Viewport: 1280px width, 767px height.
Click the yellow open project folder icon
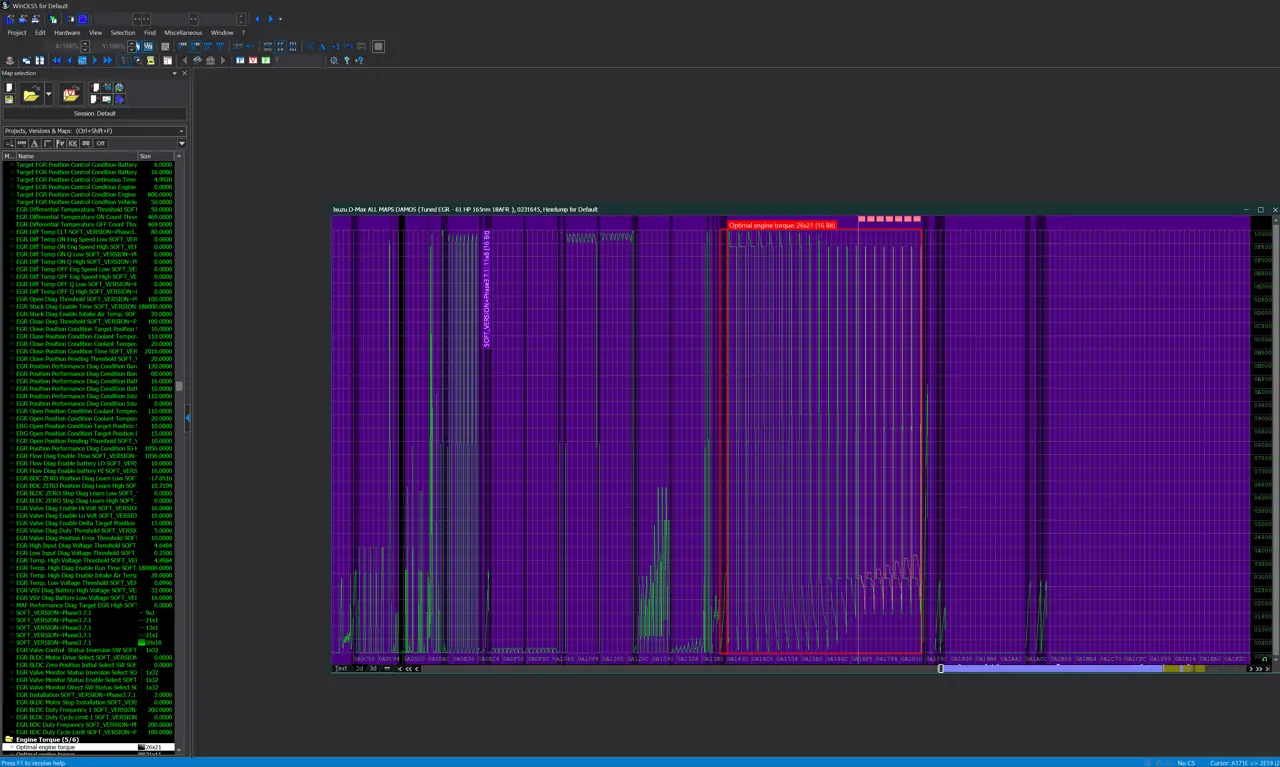click(32, 94)
